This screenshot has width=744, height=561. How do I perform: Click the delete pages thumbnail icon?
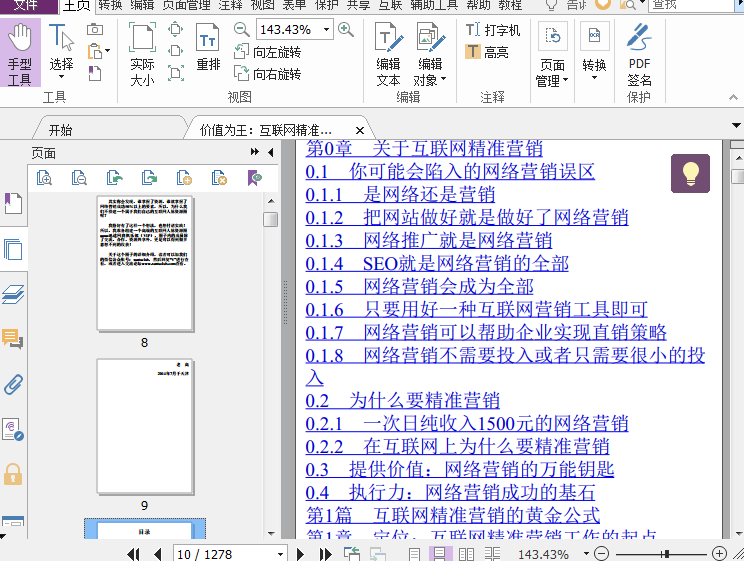[x=219, y=178]
